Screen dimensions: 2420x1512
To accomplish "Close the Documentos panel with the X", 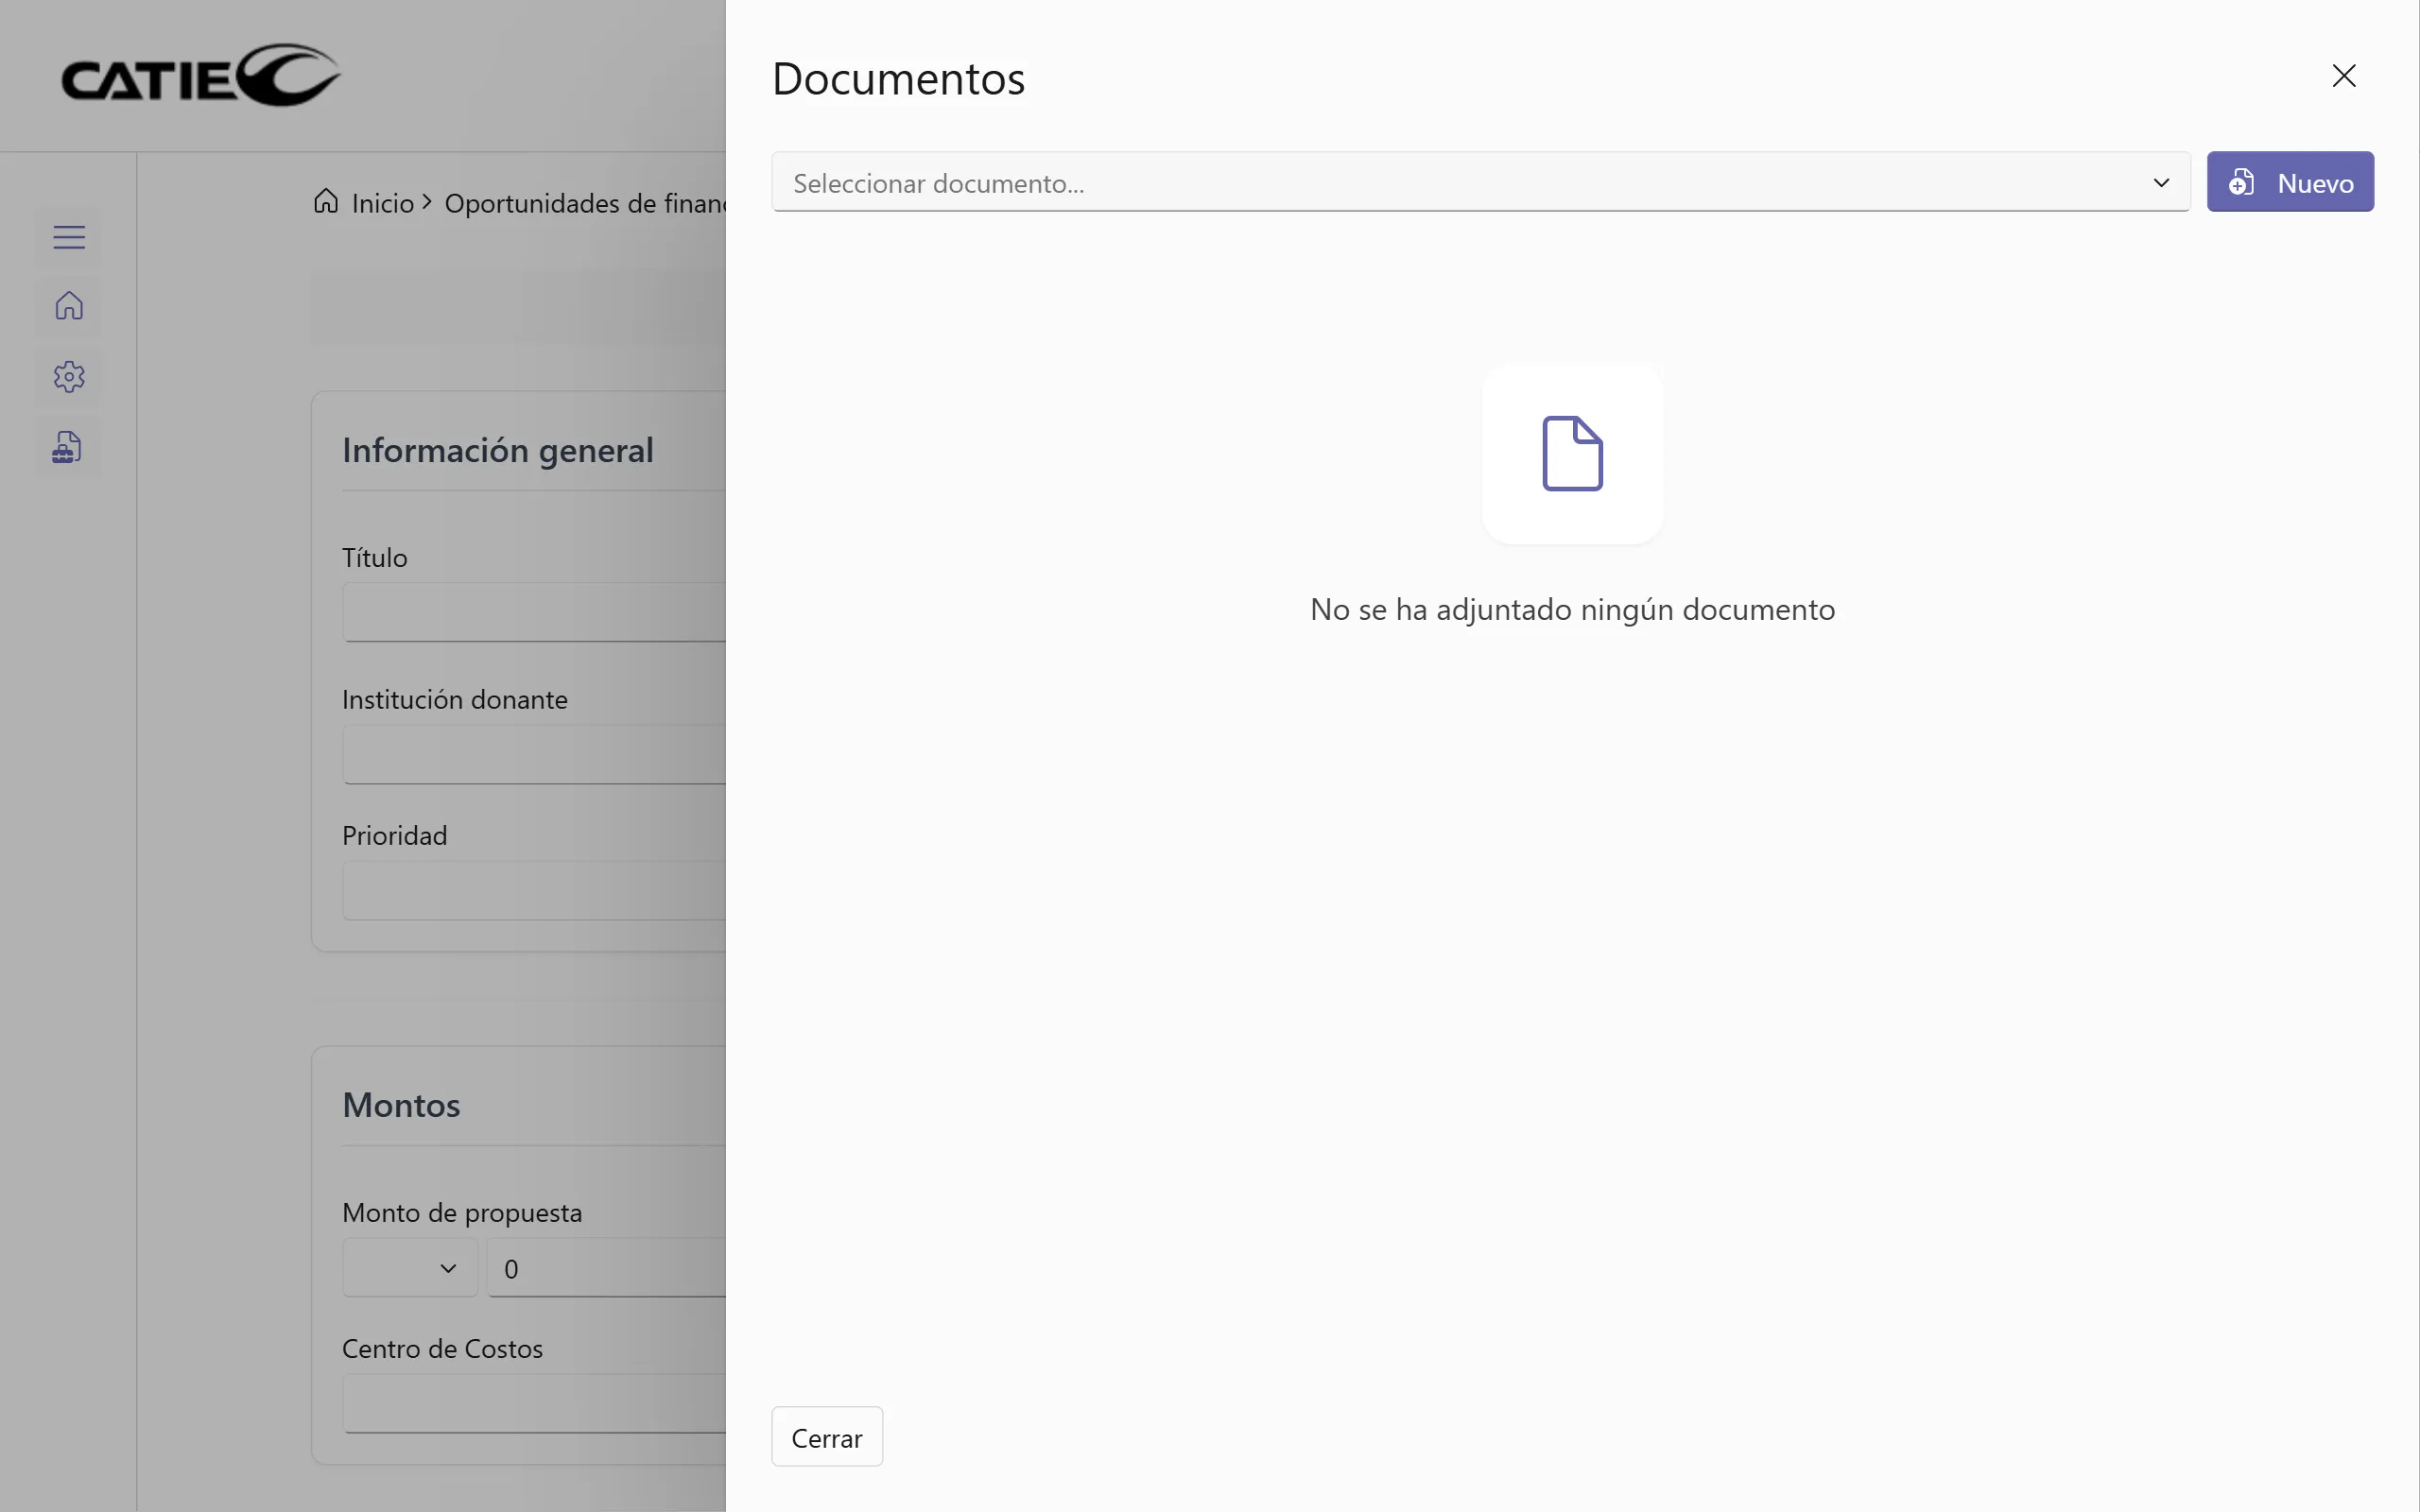I will (2343, 76).
